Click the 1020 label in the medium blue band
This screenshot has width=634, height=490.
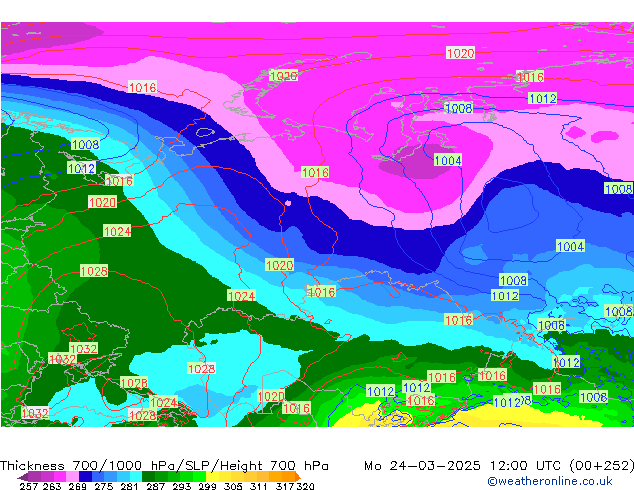279,265
